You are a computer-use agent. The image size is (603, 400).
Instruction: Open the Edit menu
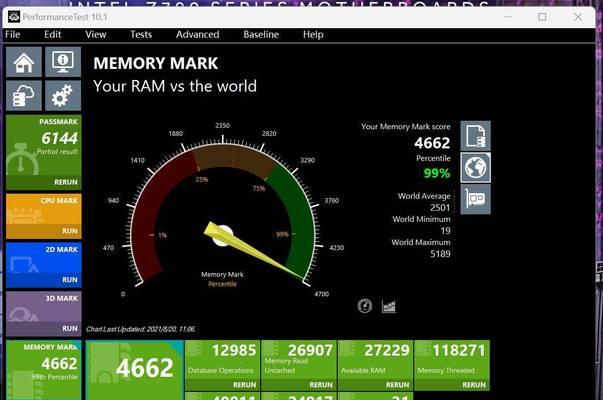[x=53, y=35]
